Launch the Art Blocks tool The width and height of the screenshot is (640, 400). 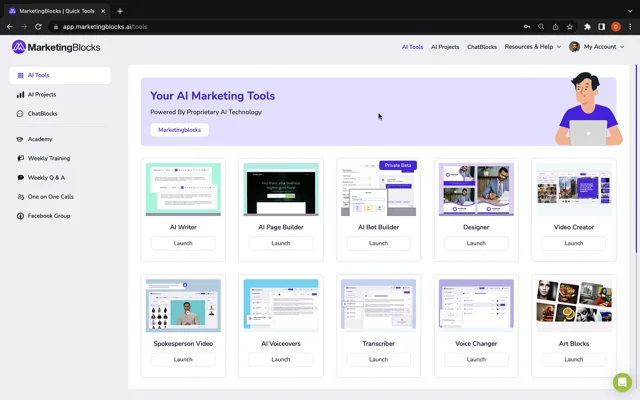tap(573, 360)
